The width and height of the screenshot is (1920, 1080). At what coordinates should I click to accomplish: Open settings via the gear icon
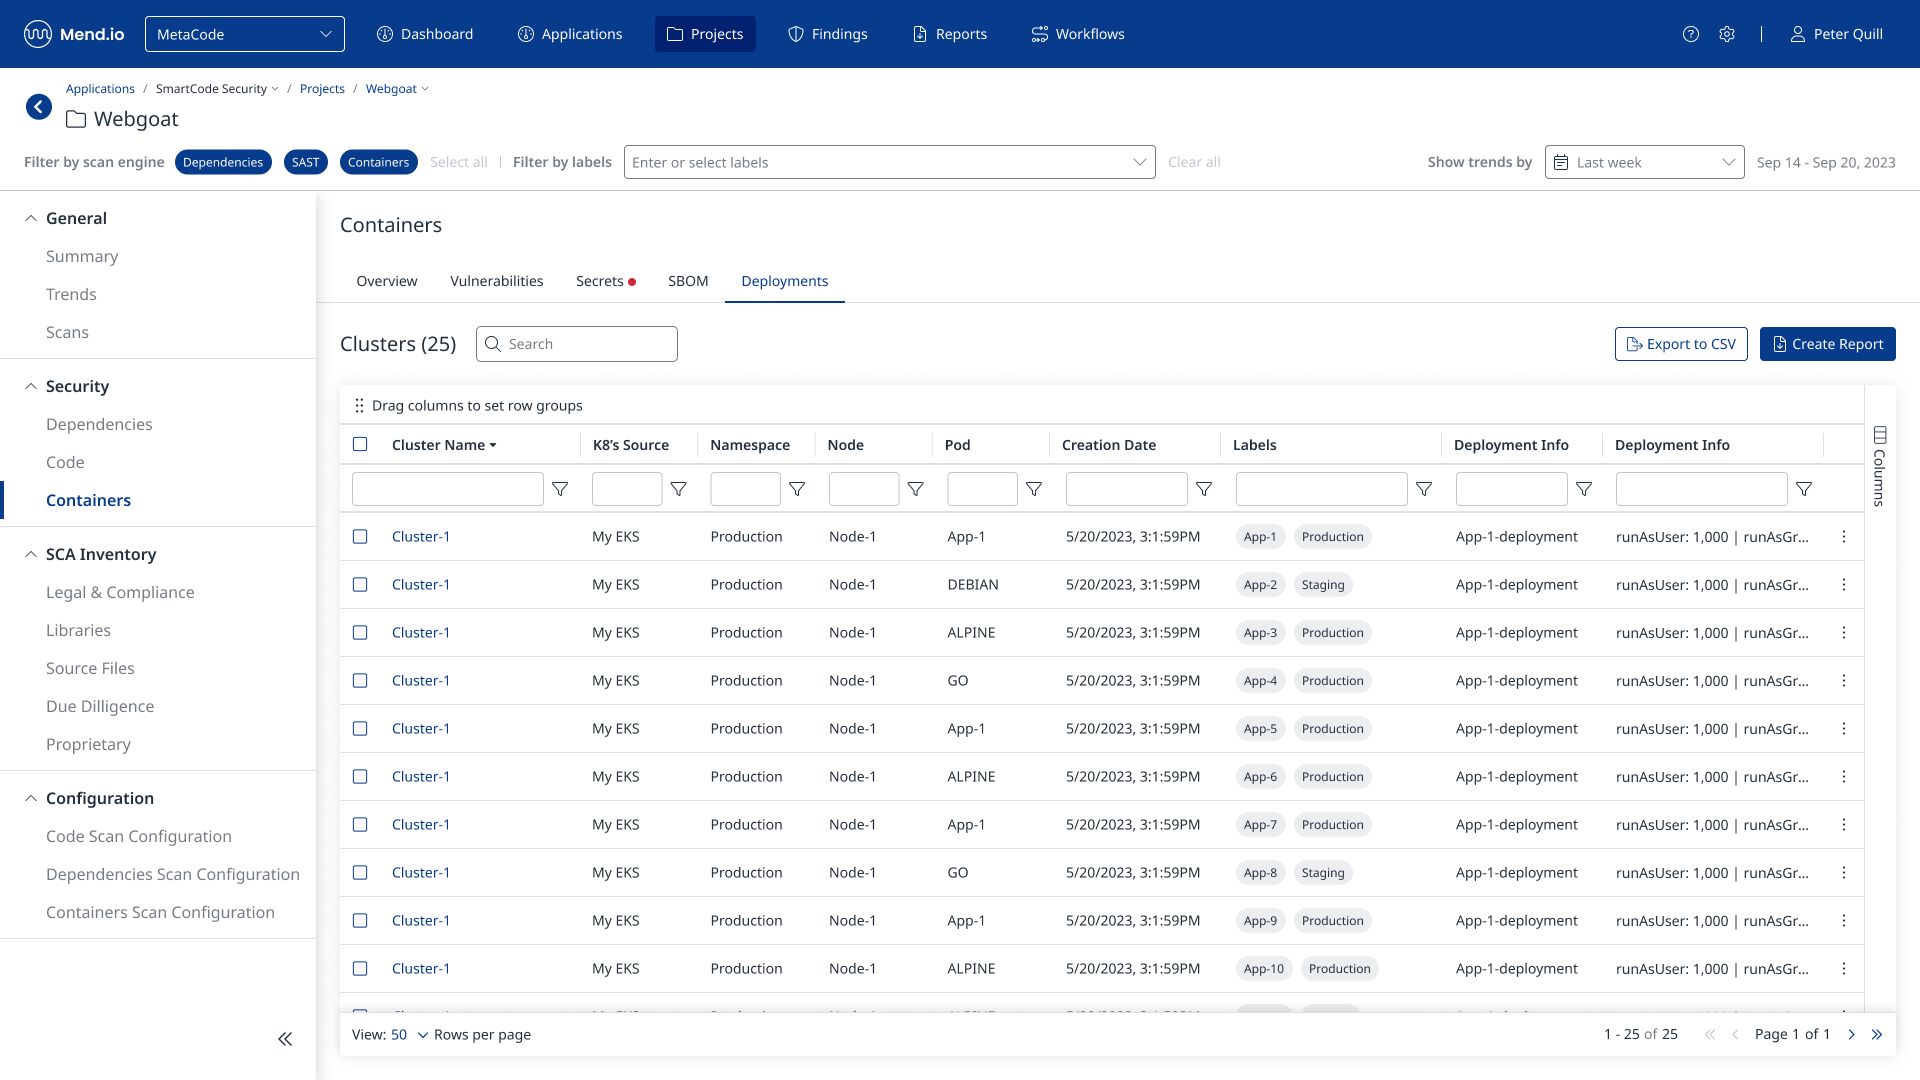(1727, 34)
